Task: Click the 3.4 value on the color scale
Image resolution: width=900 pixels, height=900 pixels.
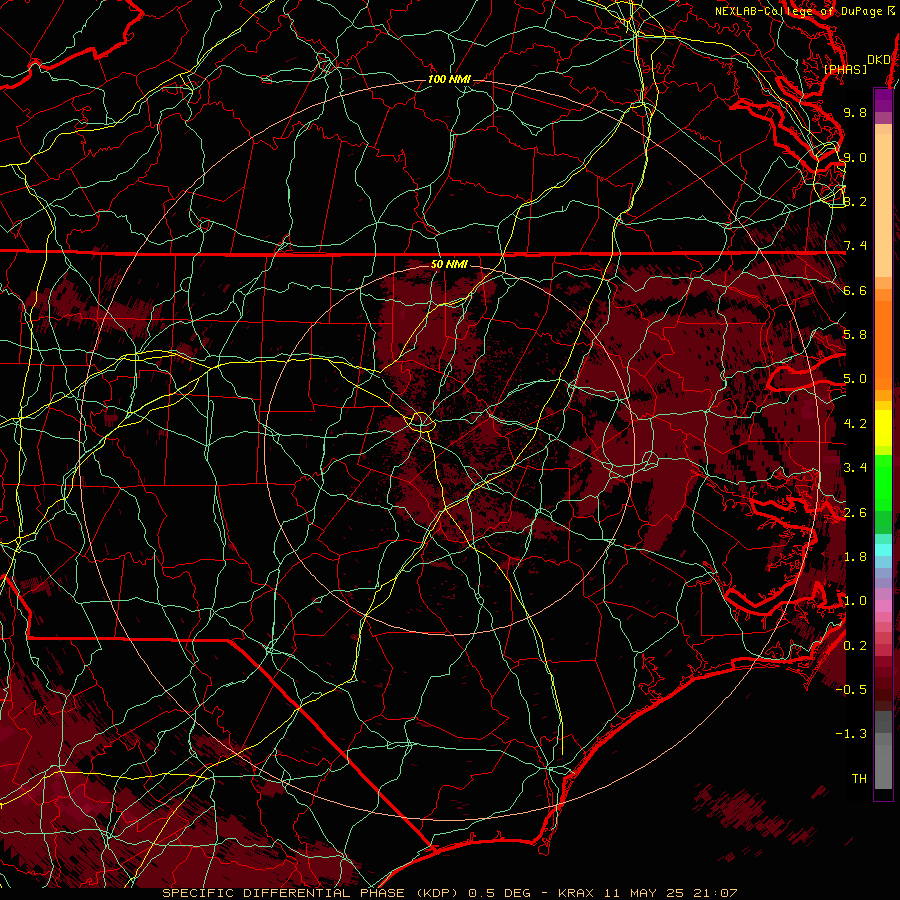Action: pyautogui.click(x=855, y=468)
